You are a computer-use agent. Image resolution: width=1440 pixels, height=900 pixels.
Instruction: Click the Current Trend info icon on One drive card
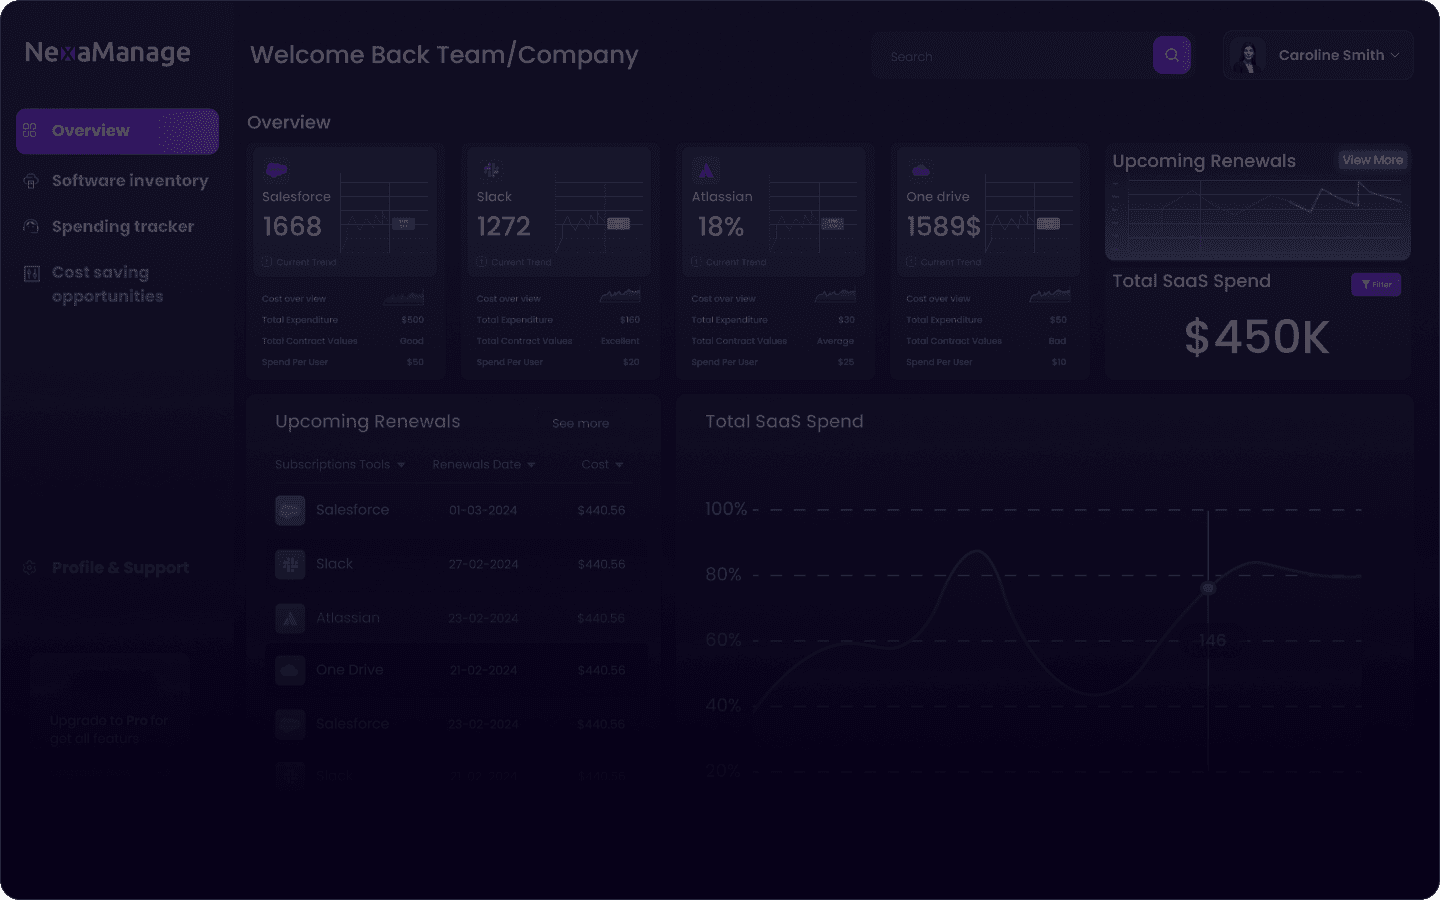coord(911,262)
